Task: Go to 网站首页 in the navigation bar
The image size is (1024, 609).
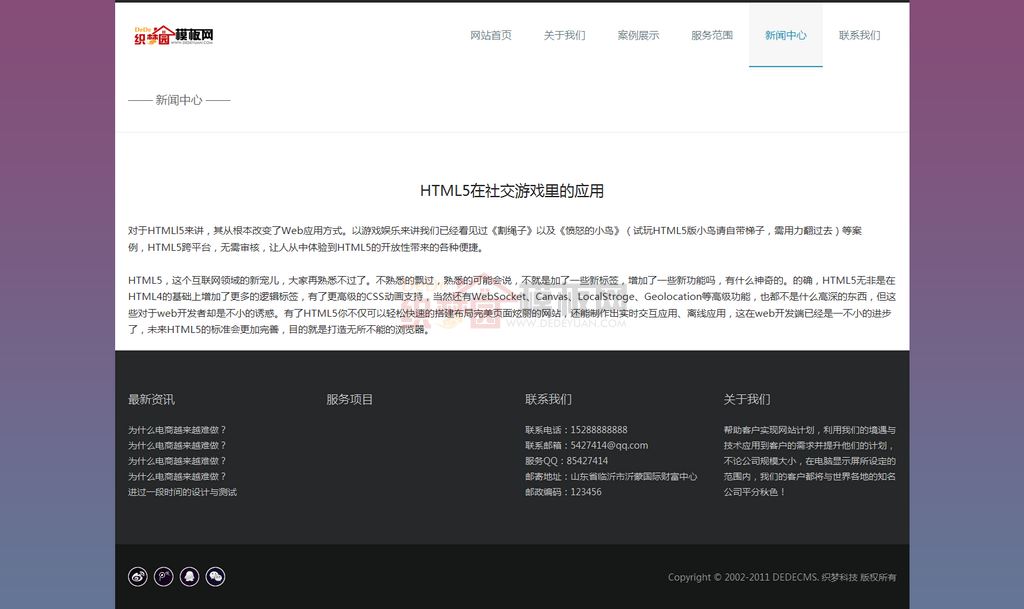Action: 491,35
